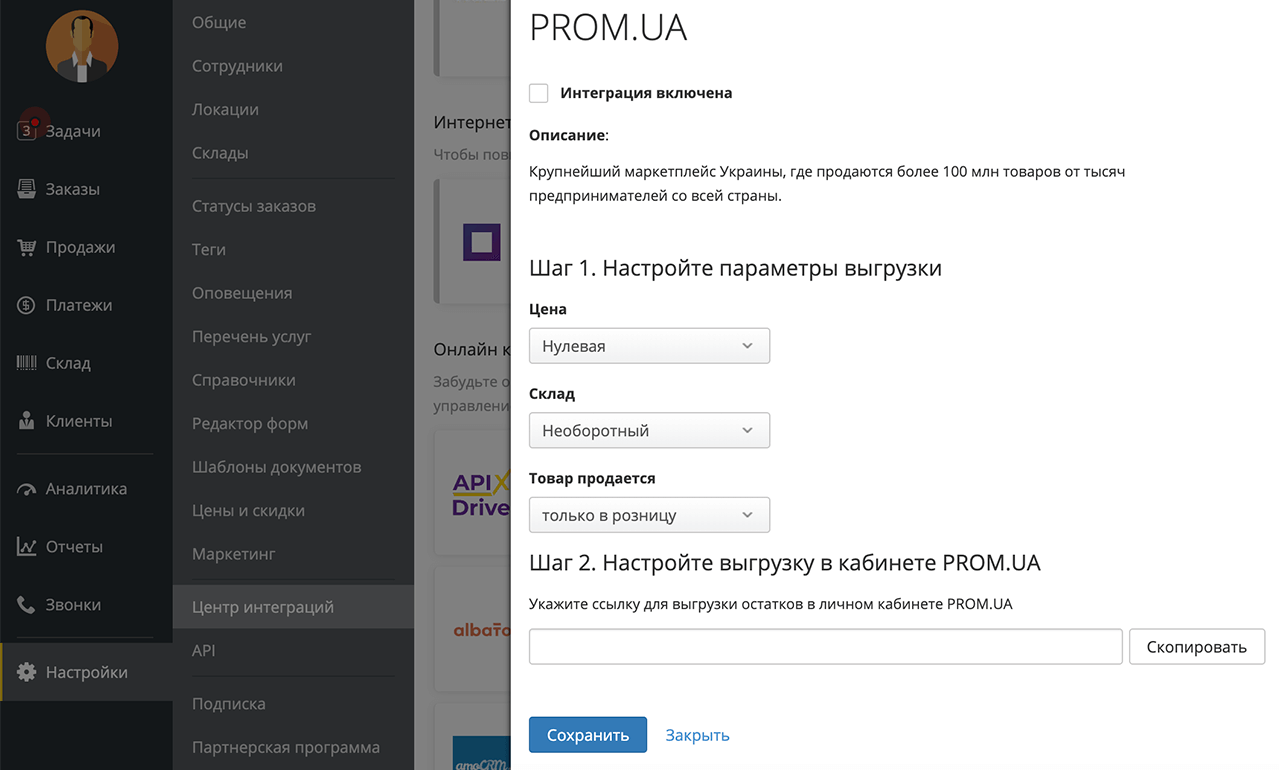Click the Описание label text

[x=568, y=135]
